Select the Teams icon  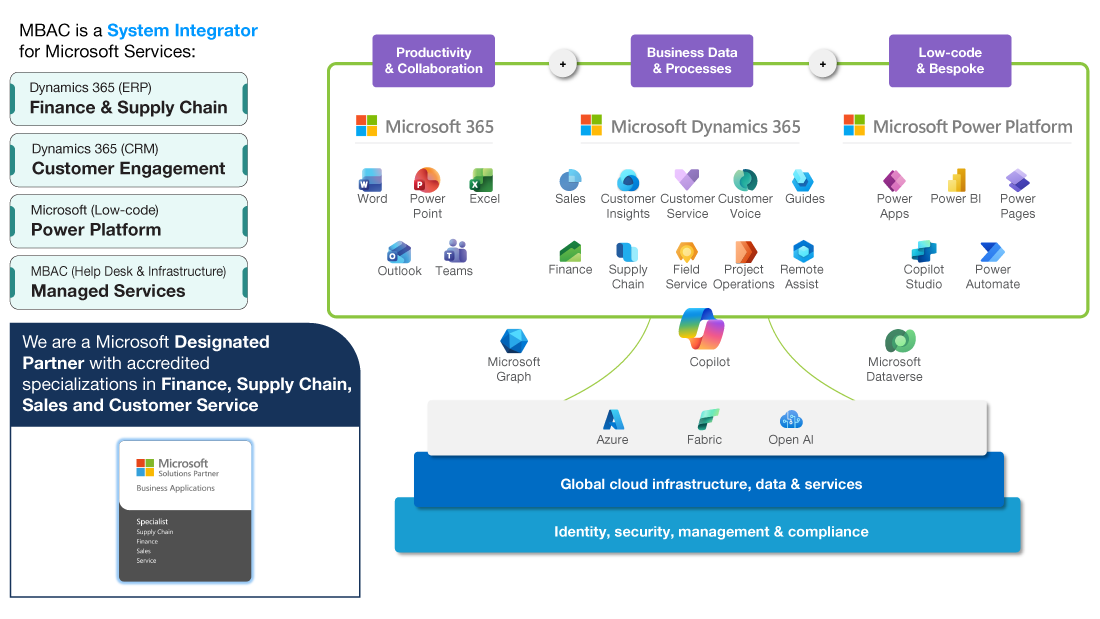click(455, 251)
